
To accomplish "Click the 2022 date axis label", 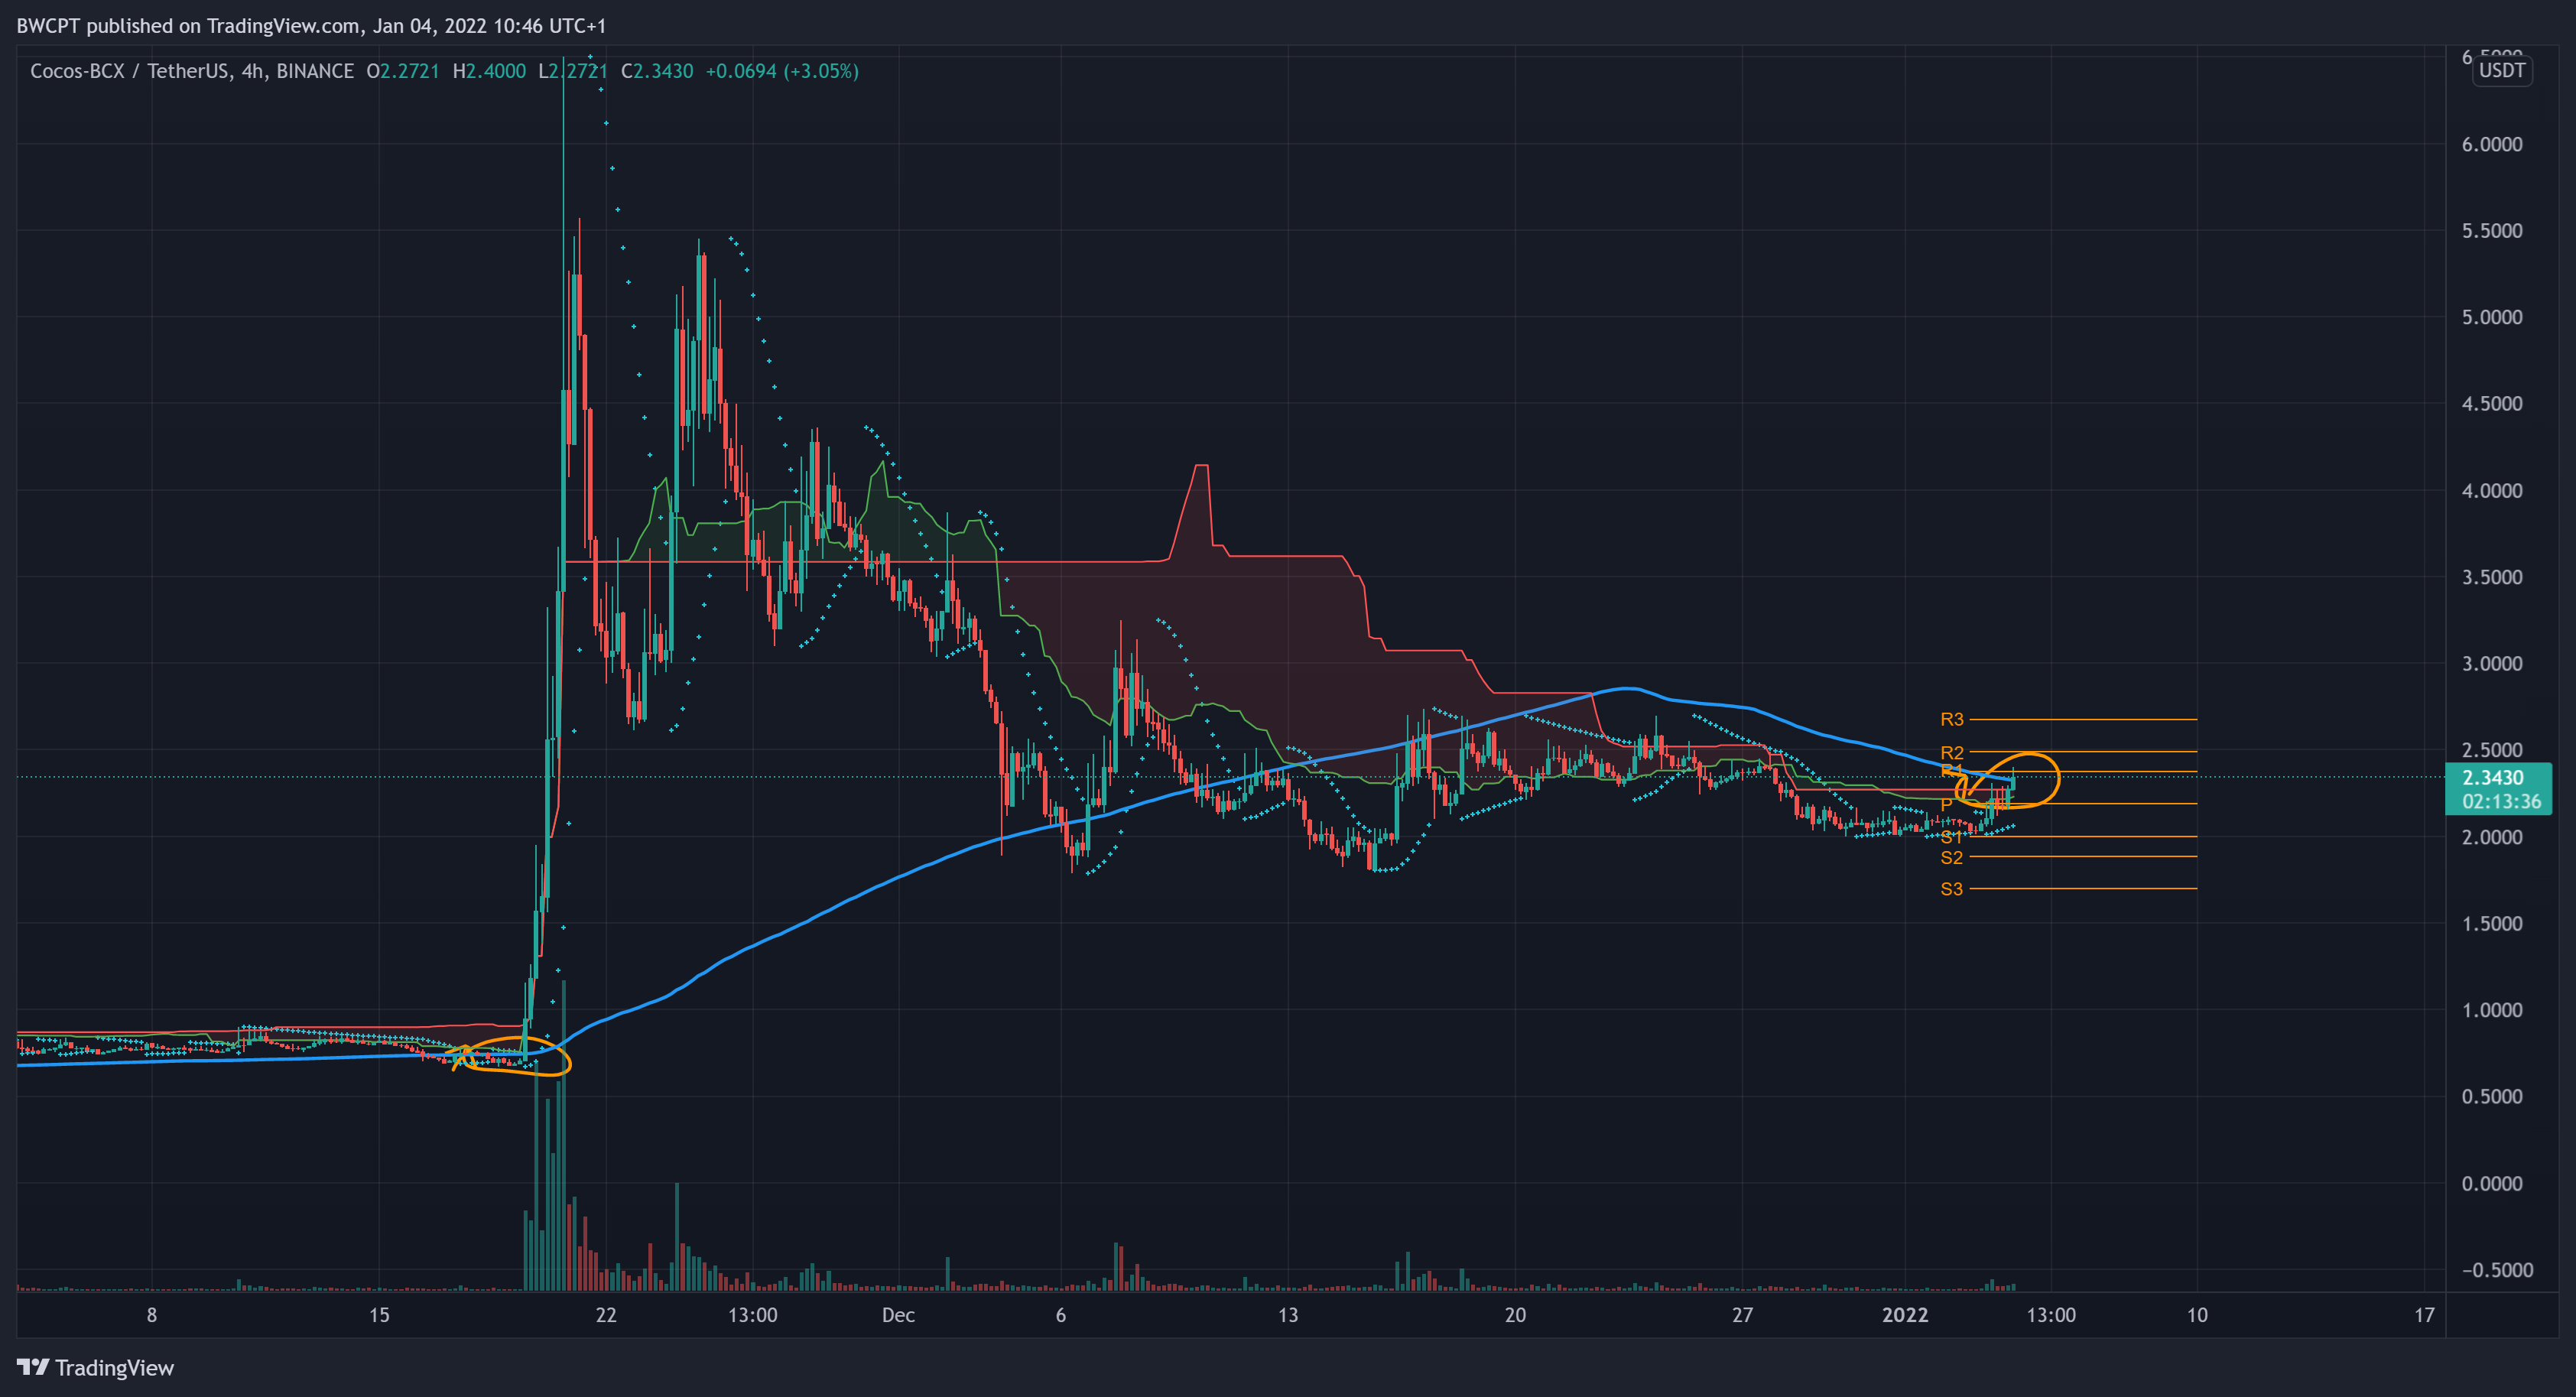I will pyautogui.click(x=1905, y=1315).
